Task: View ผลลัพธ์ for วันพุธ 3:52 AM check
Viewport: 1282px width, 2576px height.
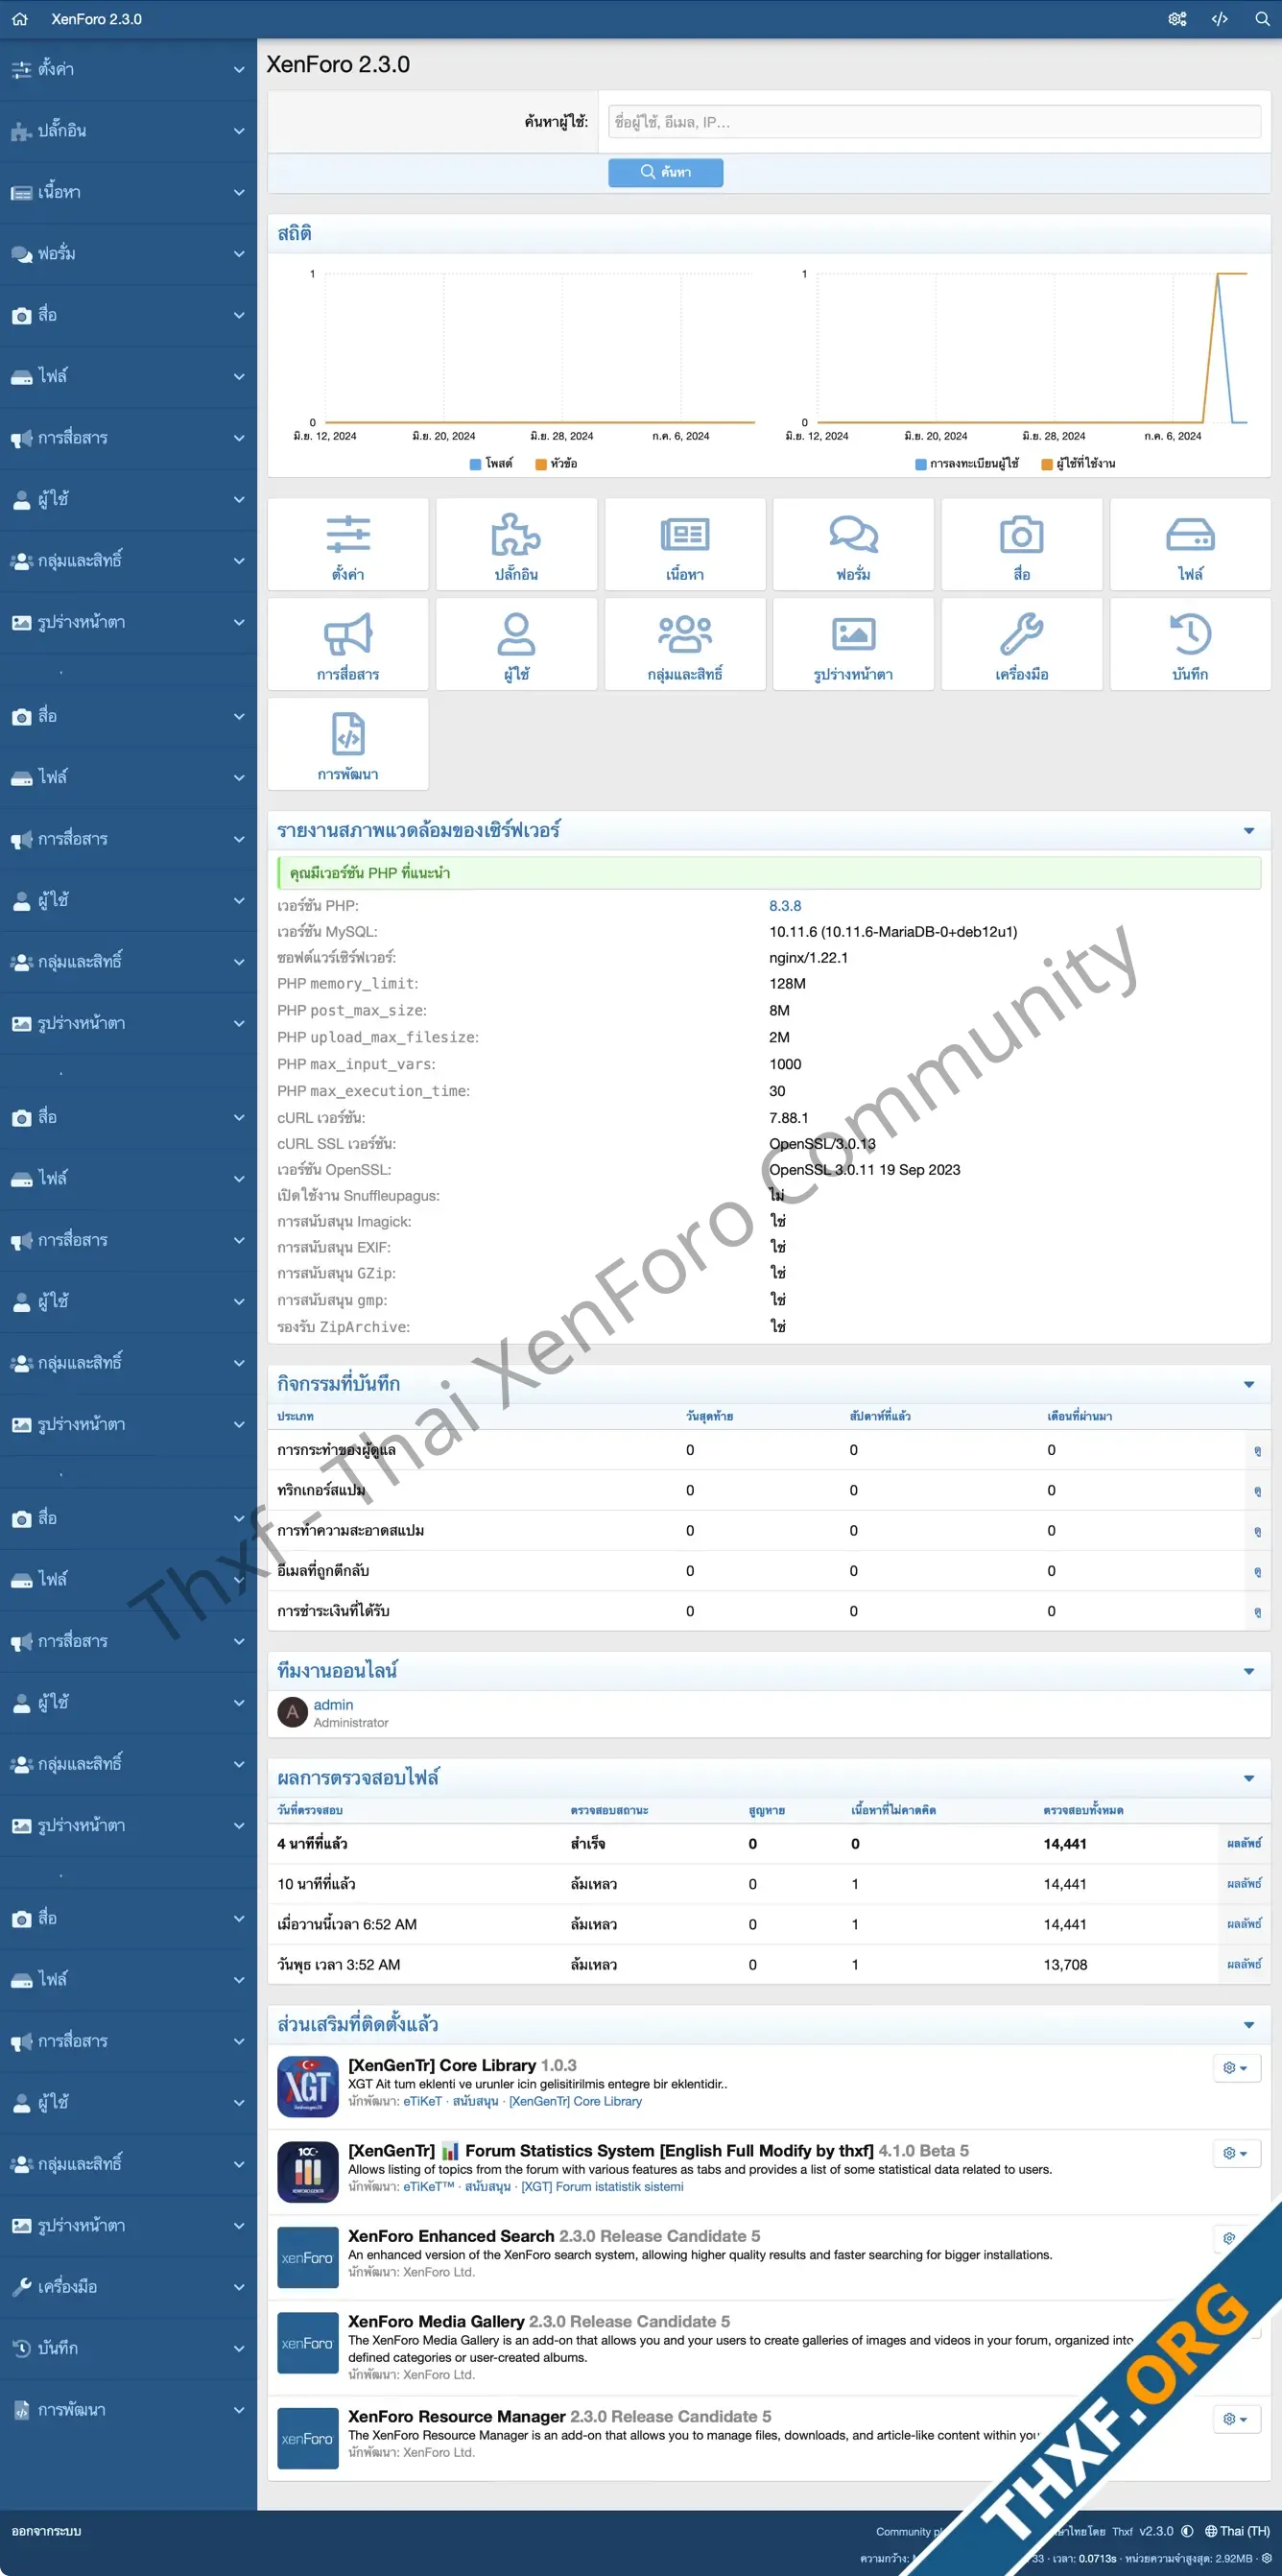Action: (1244, 1964)
